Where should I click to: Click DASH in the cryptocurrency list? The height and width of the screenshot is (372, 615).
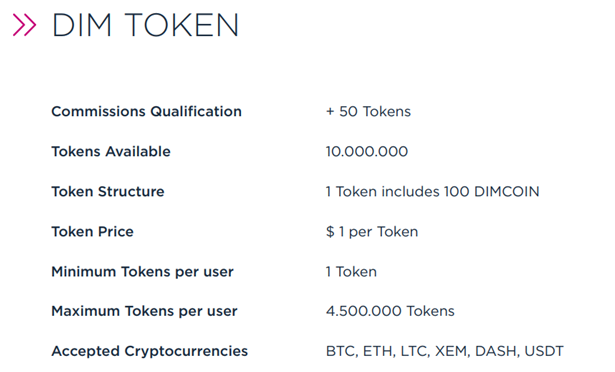tap(496, 351)
